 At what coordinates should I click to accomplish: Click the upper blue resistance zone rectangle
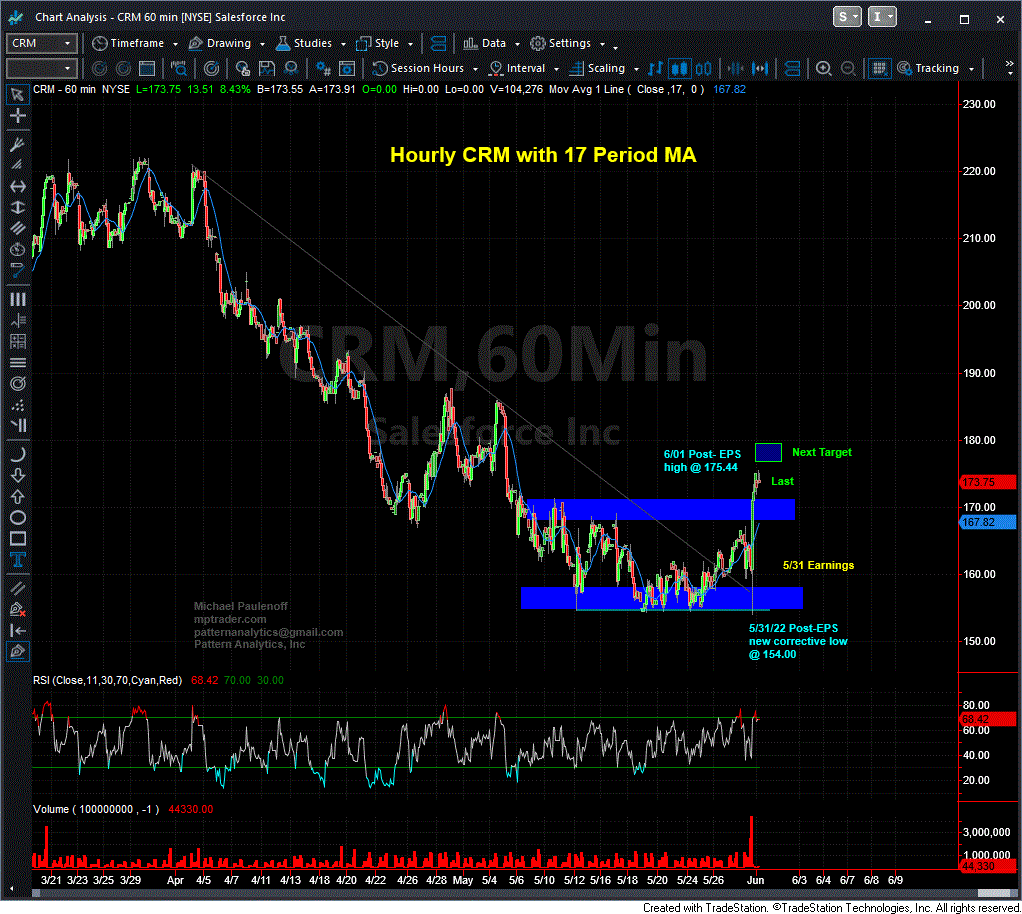coord(660,510)
